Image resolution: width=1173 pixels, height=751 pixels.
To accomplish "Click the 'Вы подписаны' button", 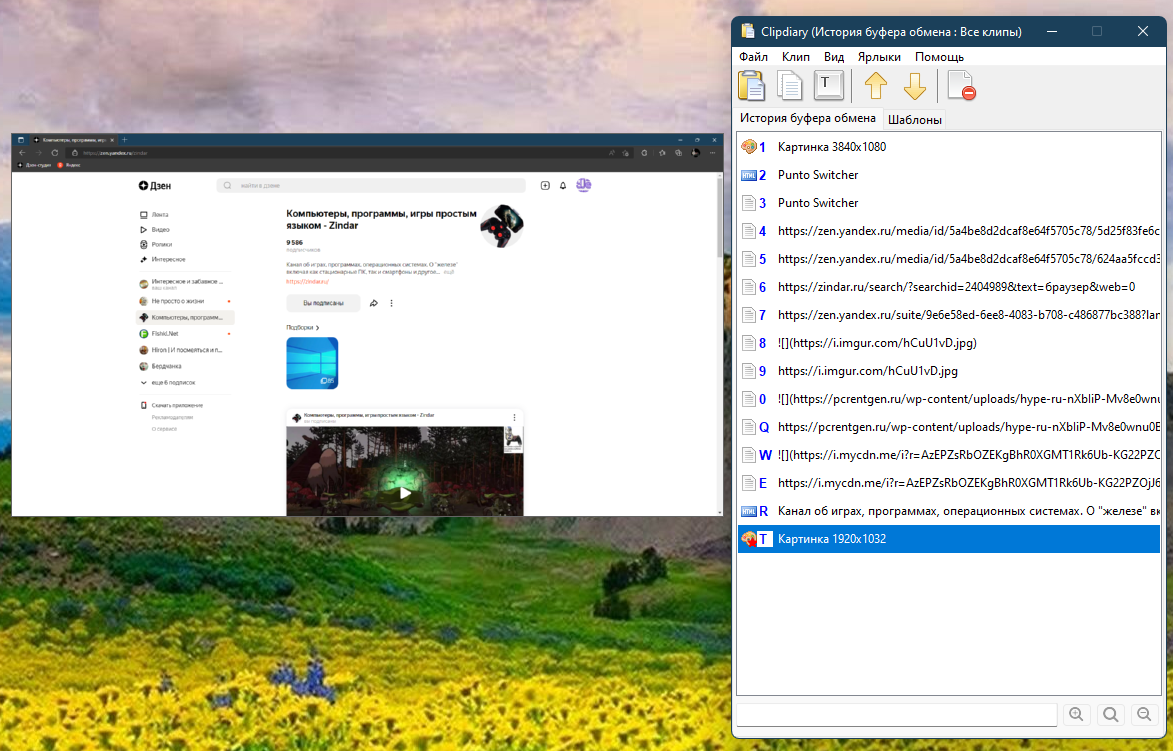I will pyautogui.click(x=323, y=303).
